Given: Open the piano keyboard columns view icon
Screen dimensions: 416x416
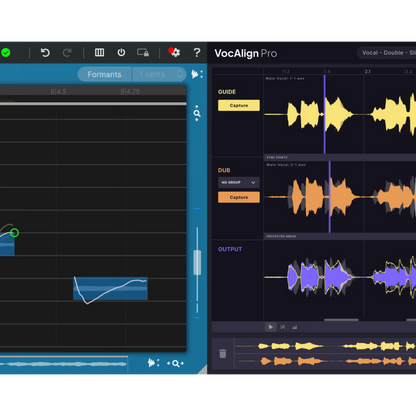Looking at the screenshot, I should (99, 52).
